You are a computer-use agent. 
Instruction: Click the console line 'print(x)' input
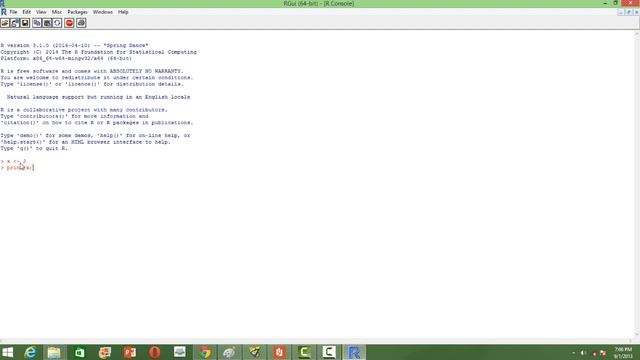pos(17,168)
